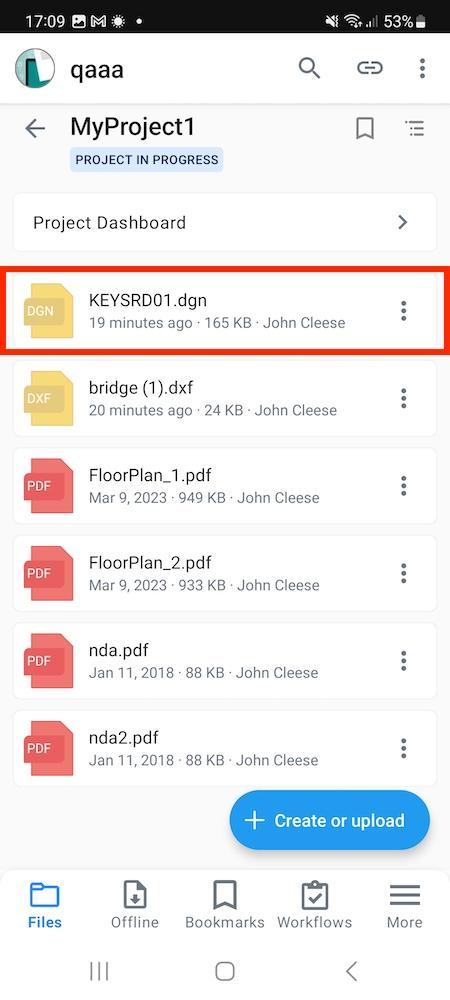The width and height of the screenshot is (450, 1000).
Task: Switch to the Offline tab
Action: [134, 905]
